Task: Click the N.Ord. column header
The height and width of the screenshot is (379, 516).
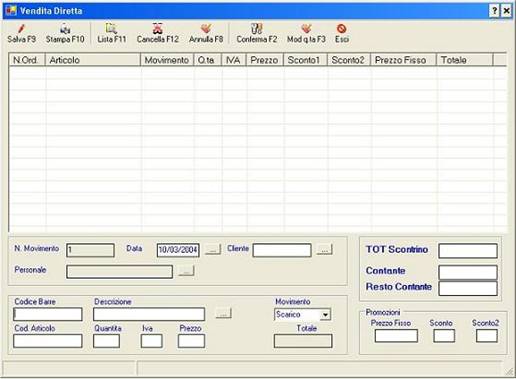Action: click(27, 60)
